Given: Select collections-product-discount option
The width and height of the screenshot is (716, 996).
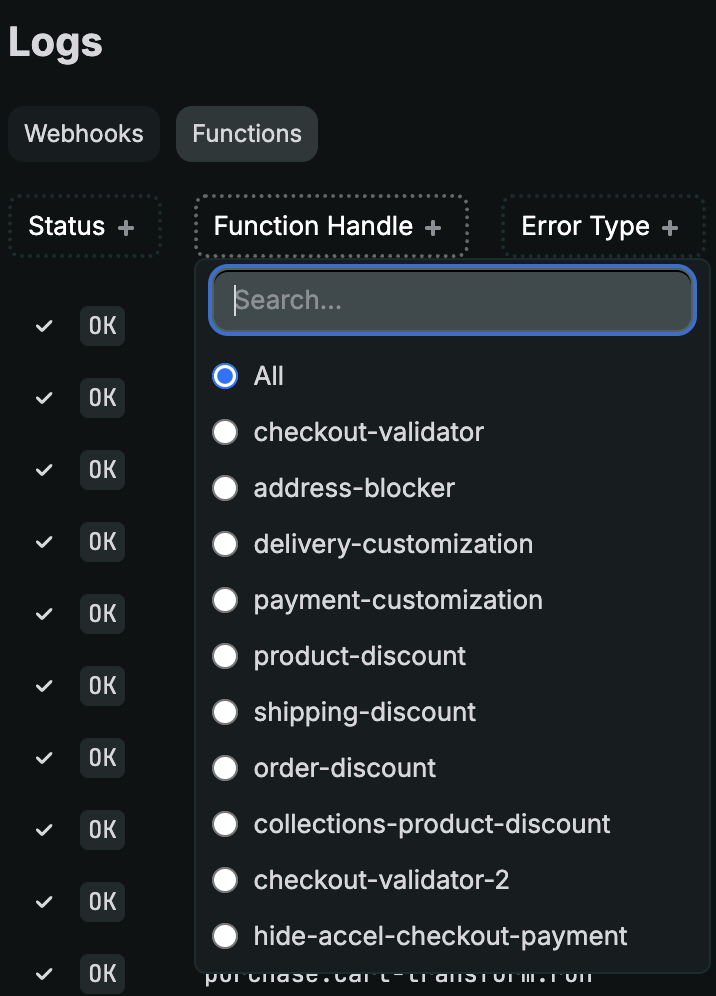Looking at the screenshot, I should pos(226,824).
